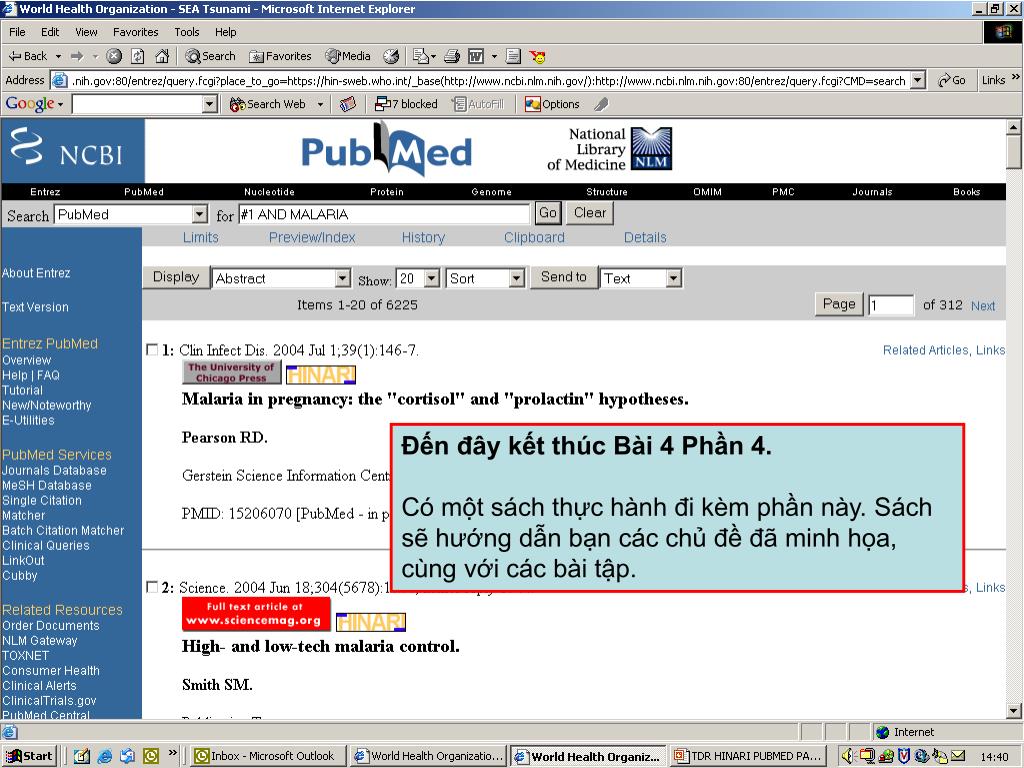Open the Help menu
Screen dimensions: 1024x768
click(x=225, y=32)
